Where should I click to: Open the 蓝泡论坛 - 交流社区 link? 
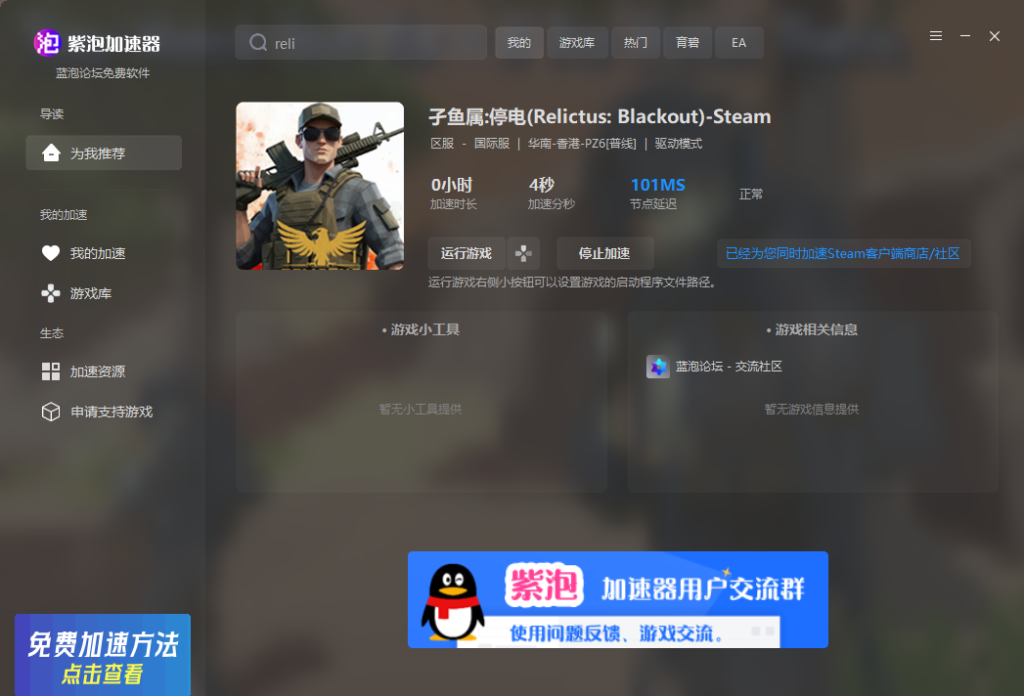point(729,367)
